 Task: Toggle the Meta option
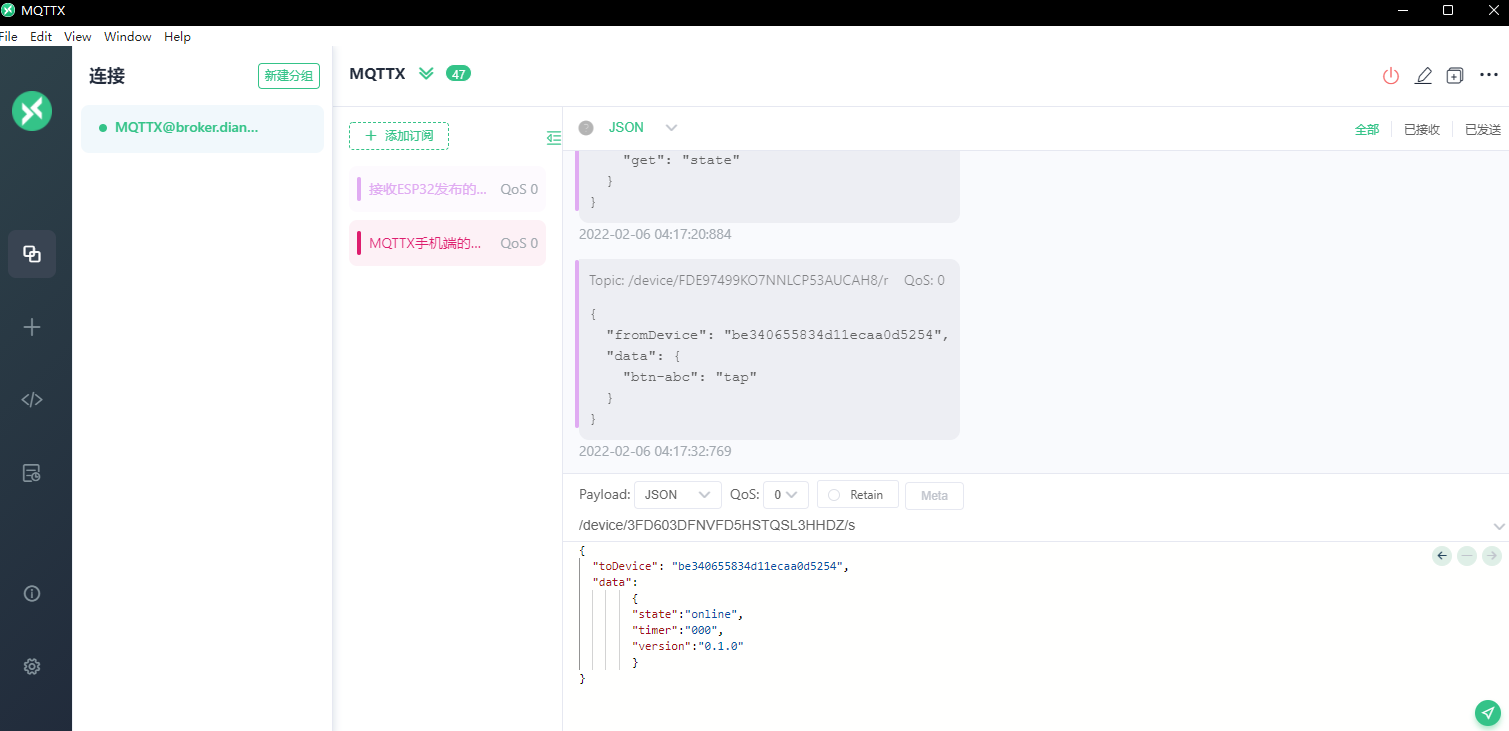pyautogui.click(x=934, y=495)
